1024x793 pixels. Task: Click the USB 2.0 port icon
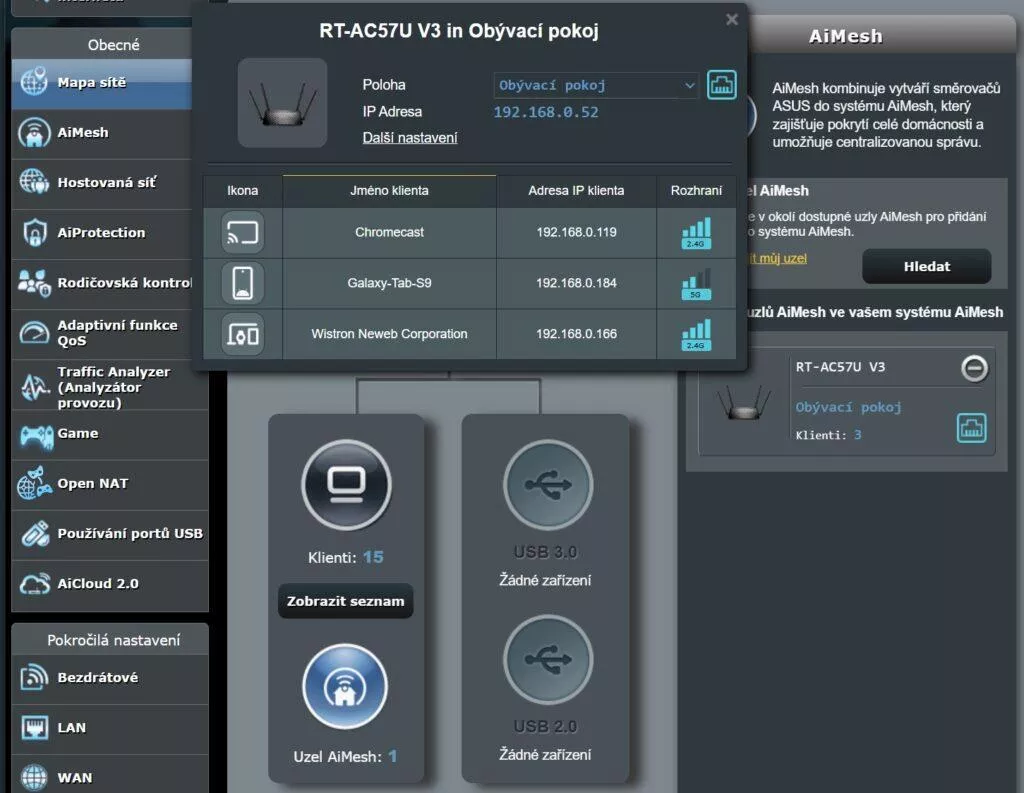coord(548,659)
